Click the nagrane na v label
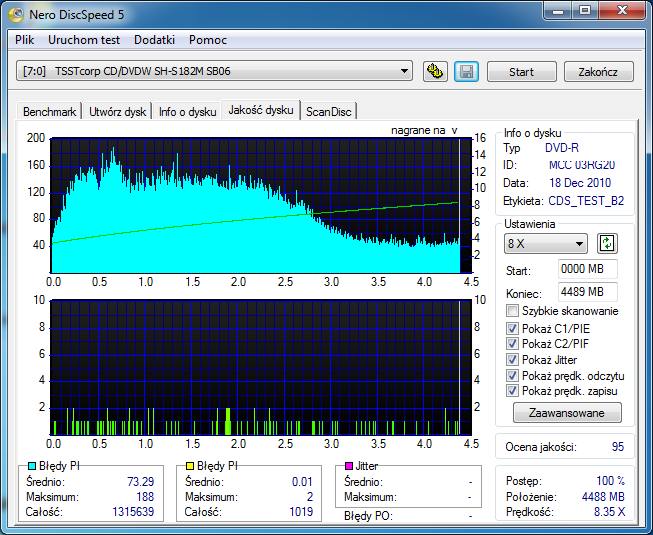 point(424,130)
